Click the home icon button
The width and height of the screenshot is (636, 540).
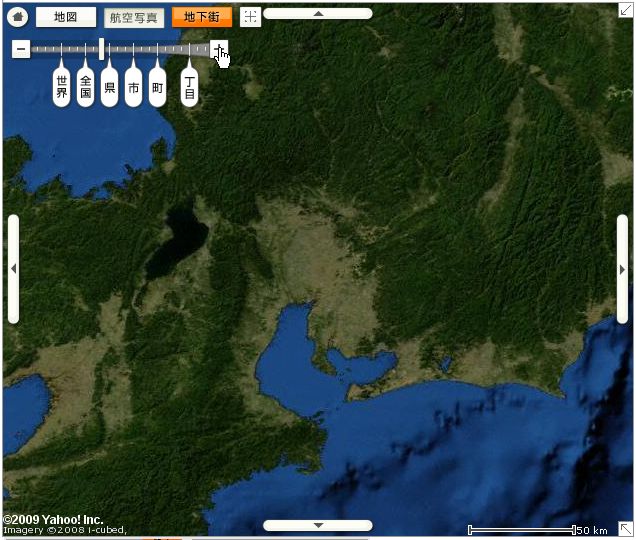click(x=17, y=17)
